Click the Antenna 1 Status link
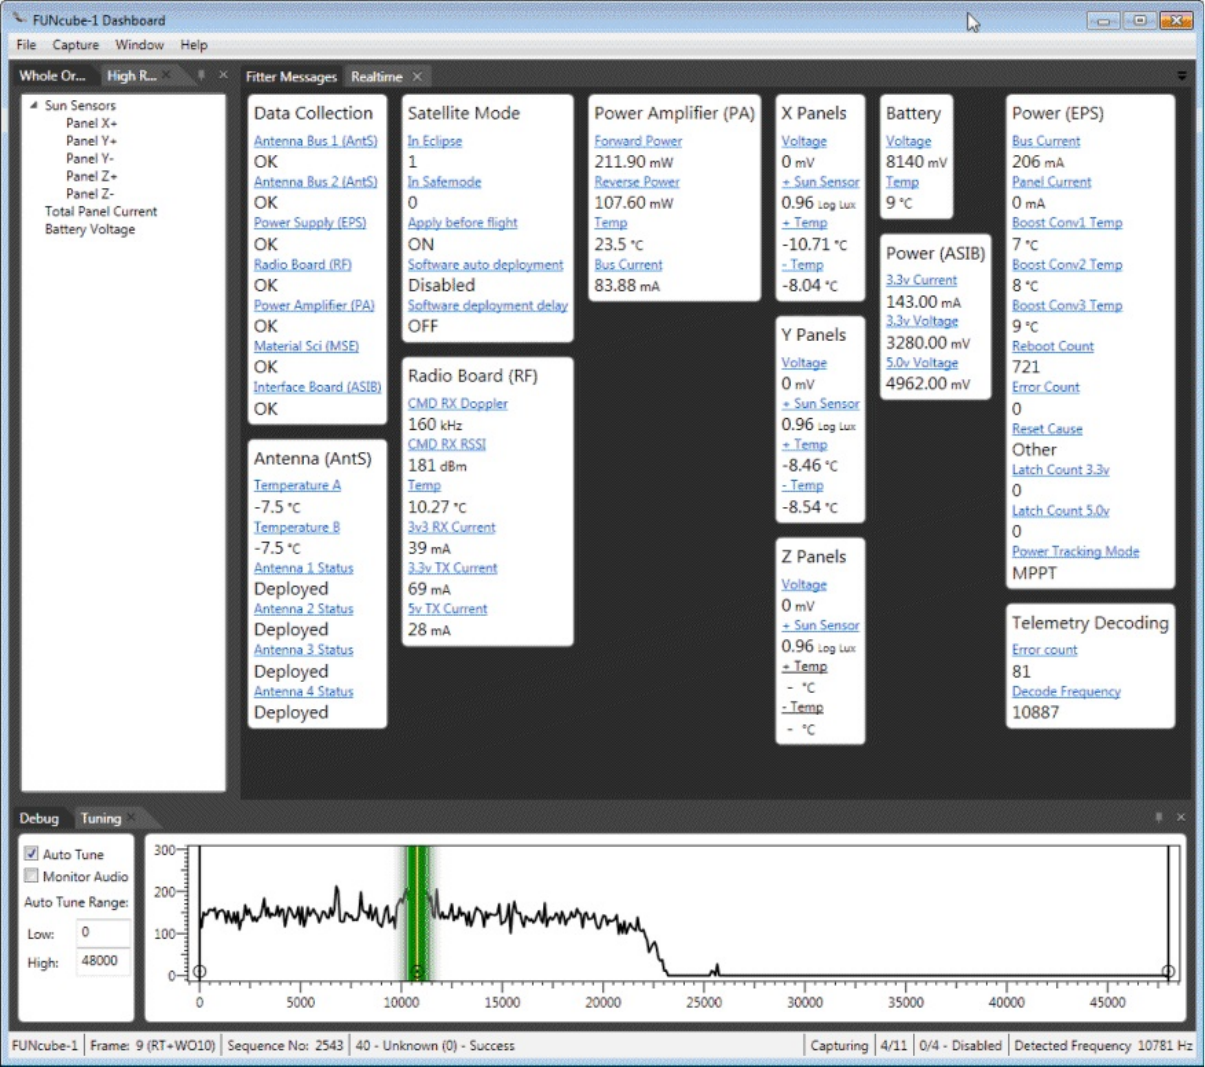This screenshot has width=1205, height=1067. pos(303,568)
